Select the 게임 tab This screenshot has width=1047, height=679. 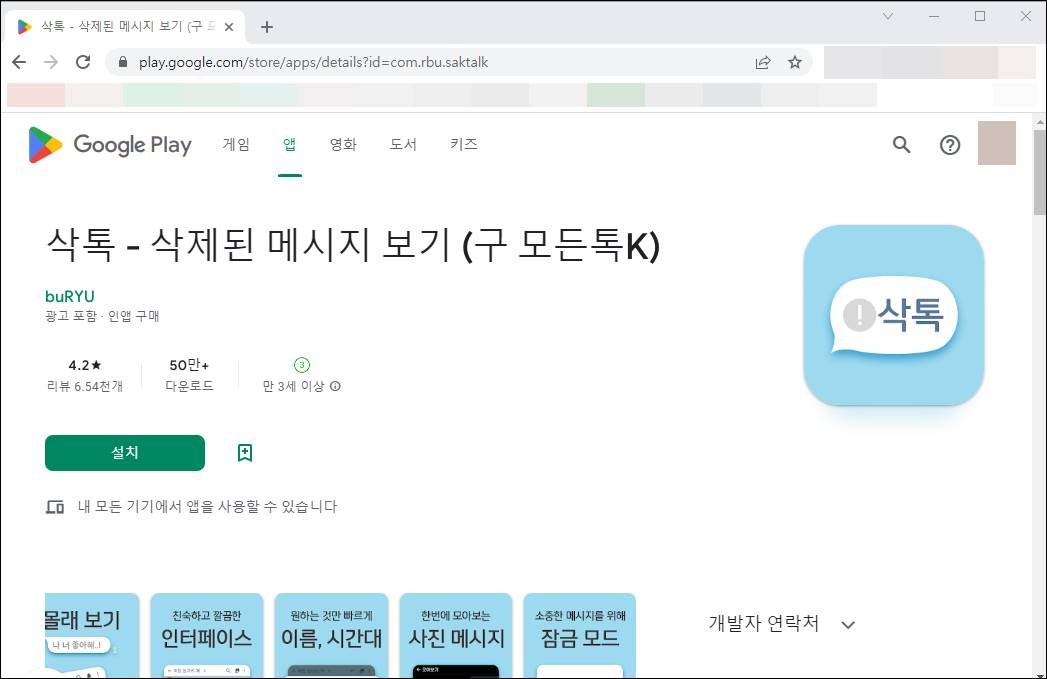(x=236, y=144)
